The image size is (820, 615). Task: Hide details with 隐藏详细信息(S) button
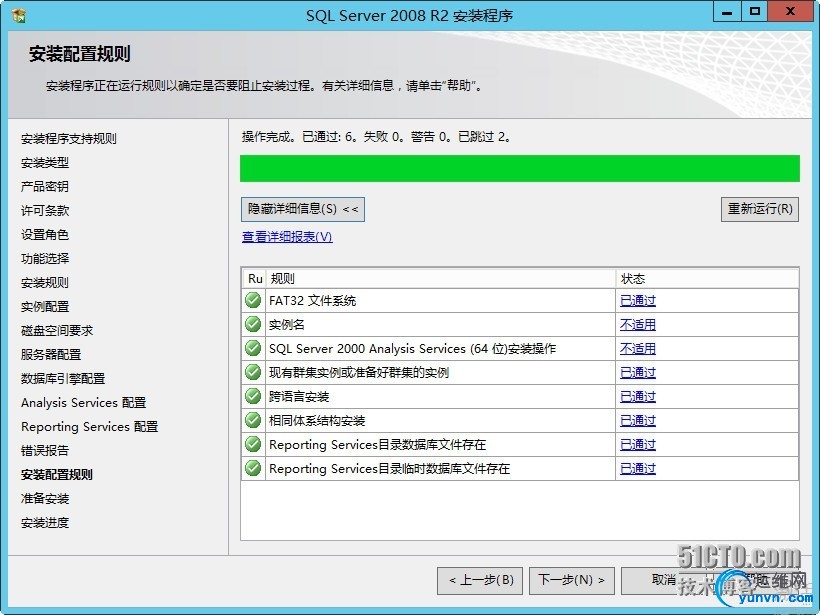click(303, 209)
